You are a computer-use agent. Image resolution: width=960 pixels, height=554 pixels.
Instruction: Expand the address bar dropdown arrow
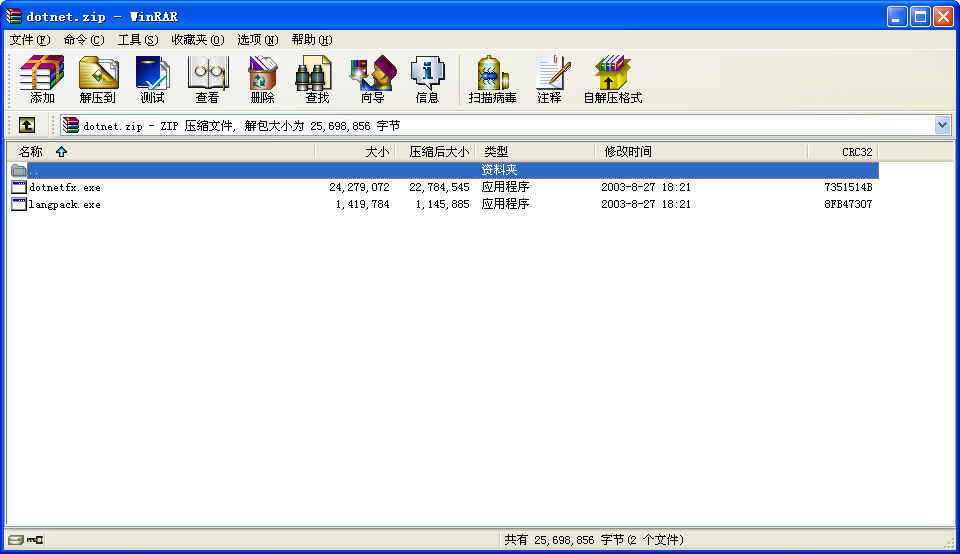pos(942,125)
